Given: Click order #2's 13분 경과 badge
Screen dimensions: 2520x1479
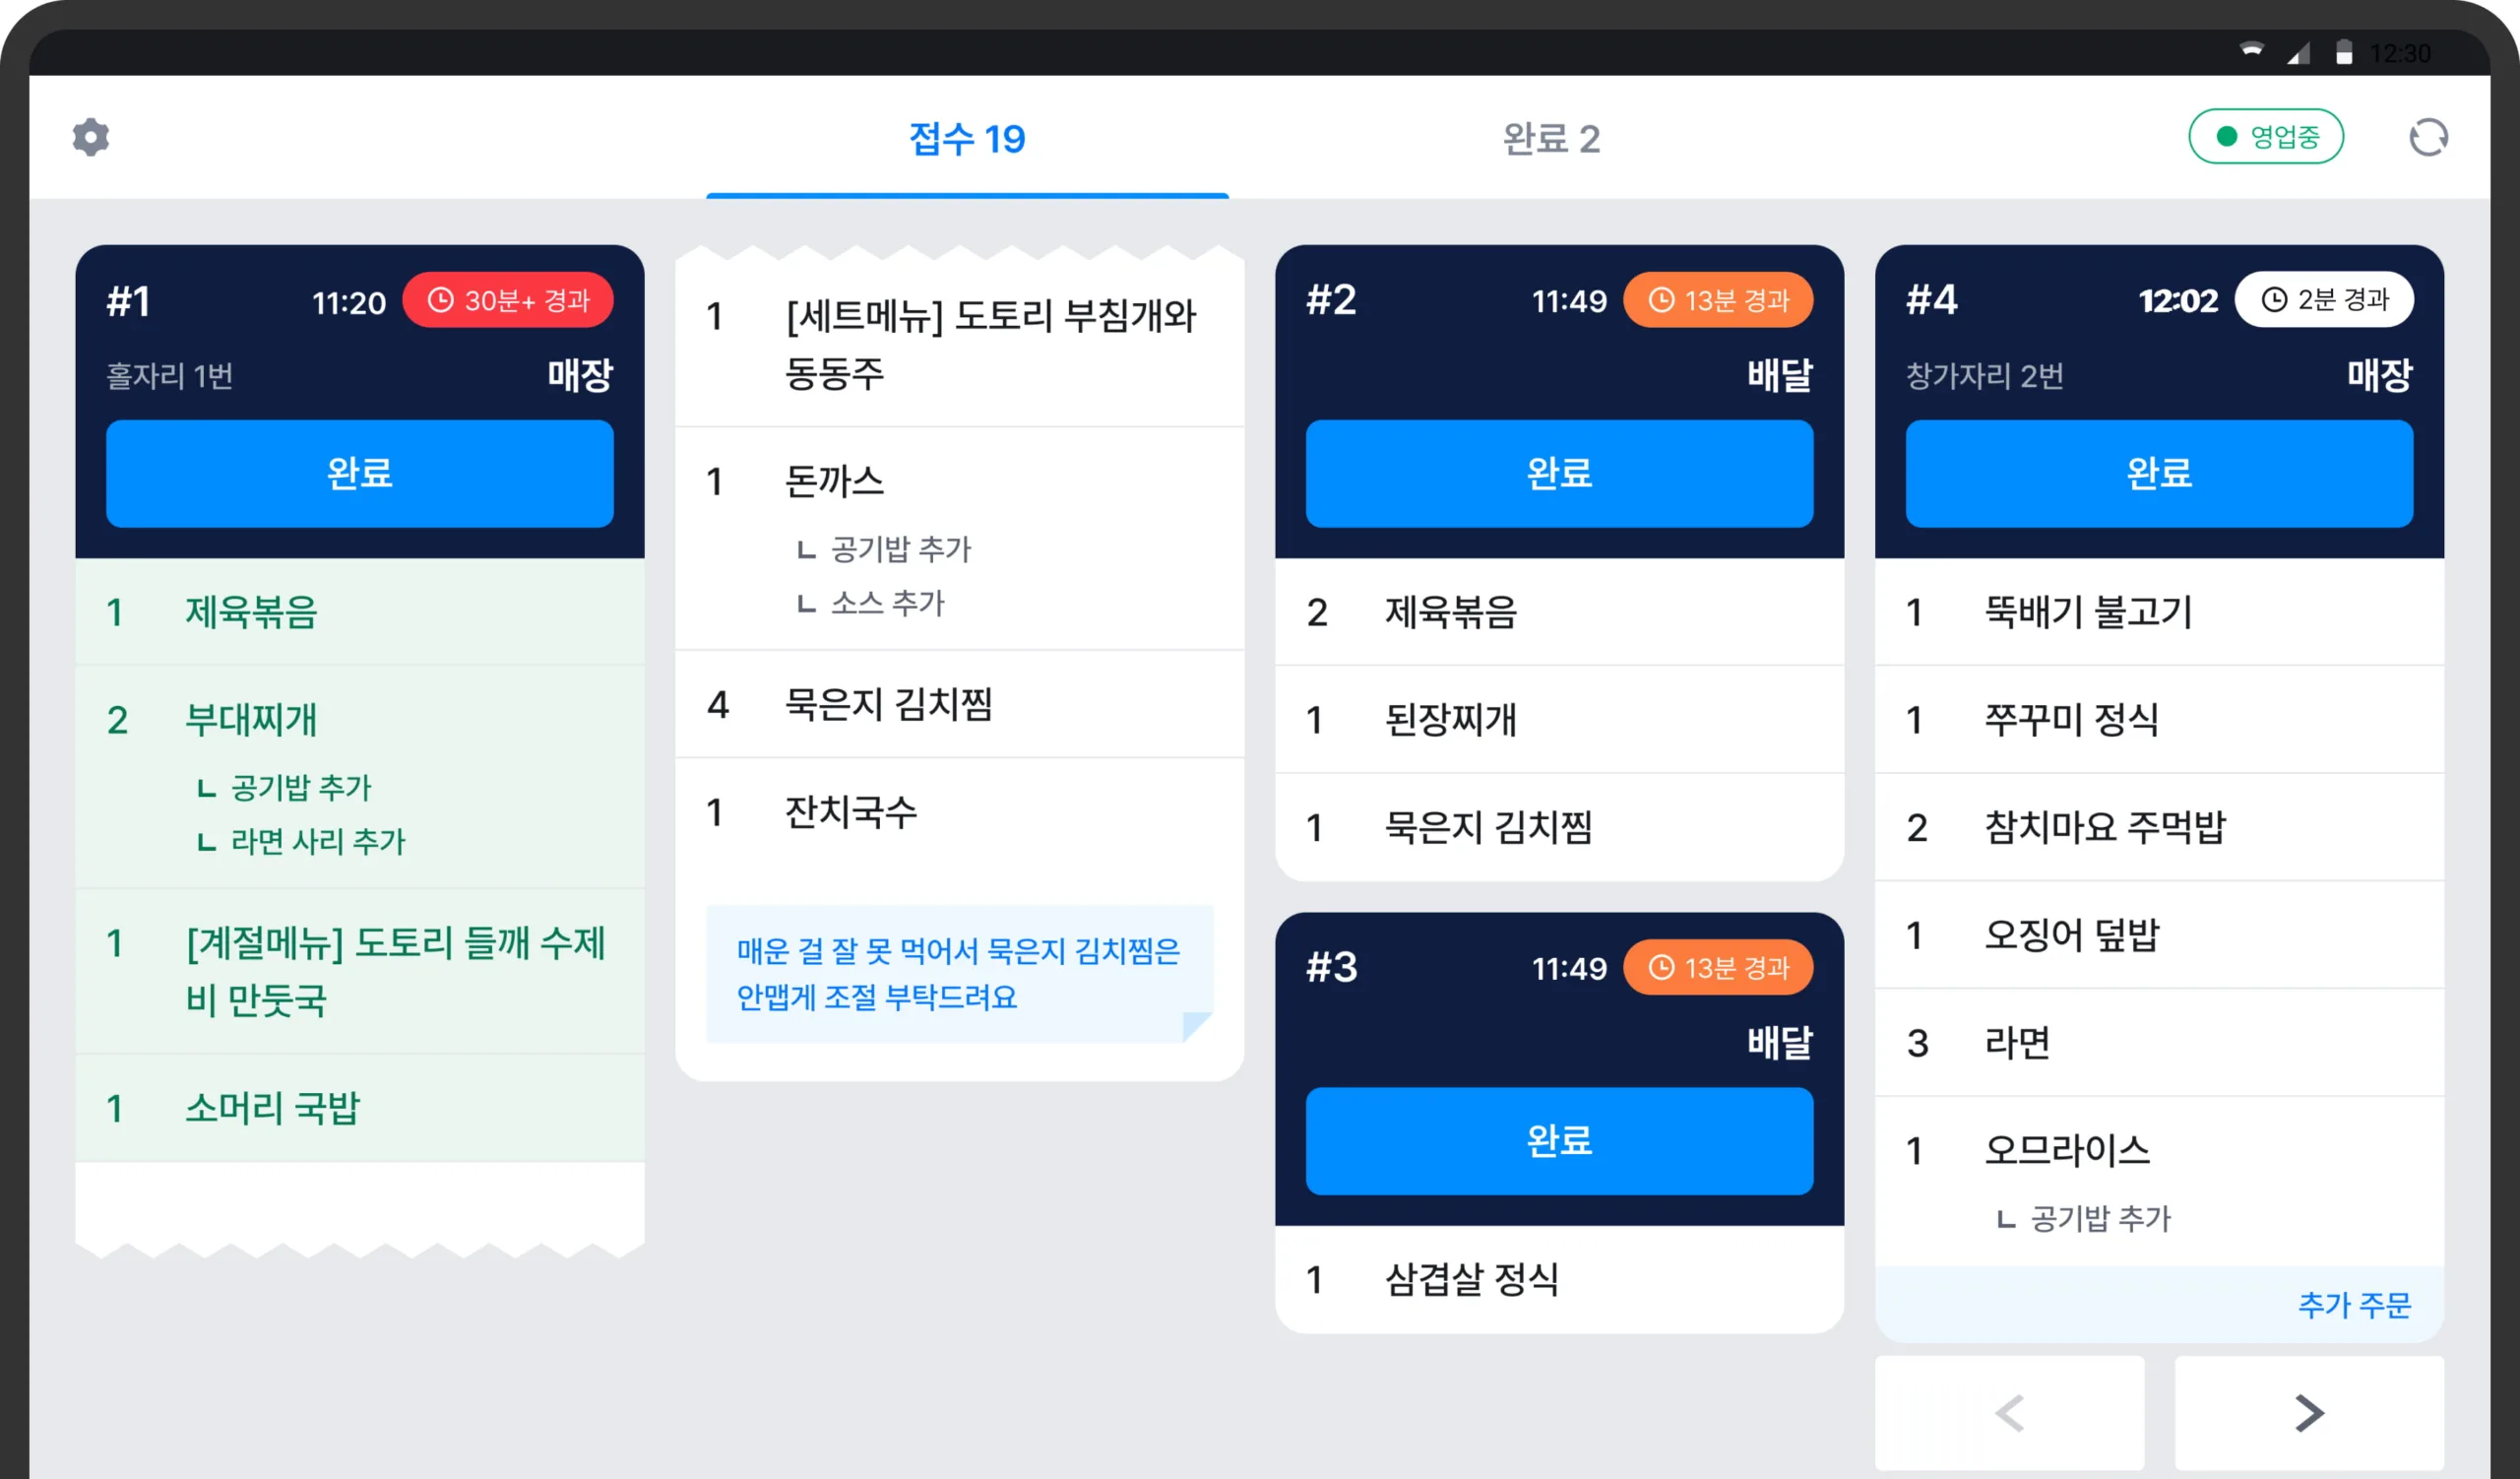Looking at the screenshot, I should [x=1717, y=300].
